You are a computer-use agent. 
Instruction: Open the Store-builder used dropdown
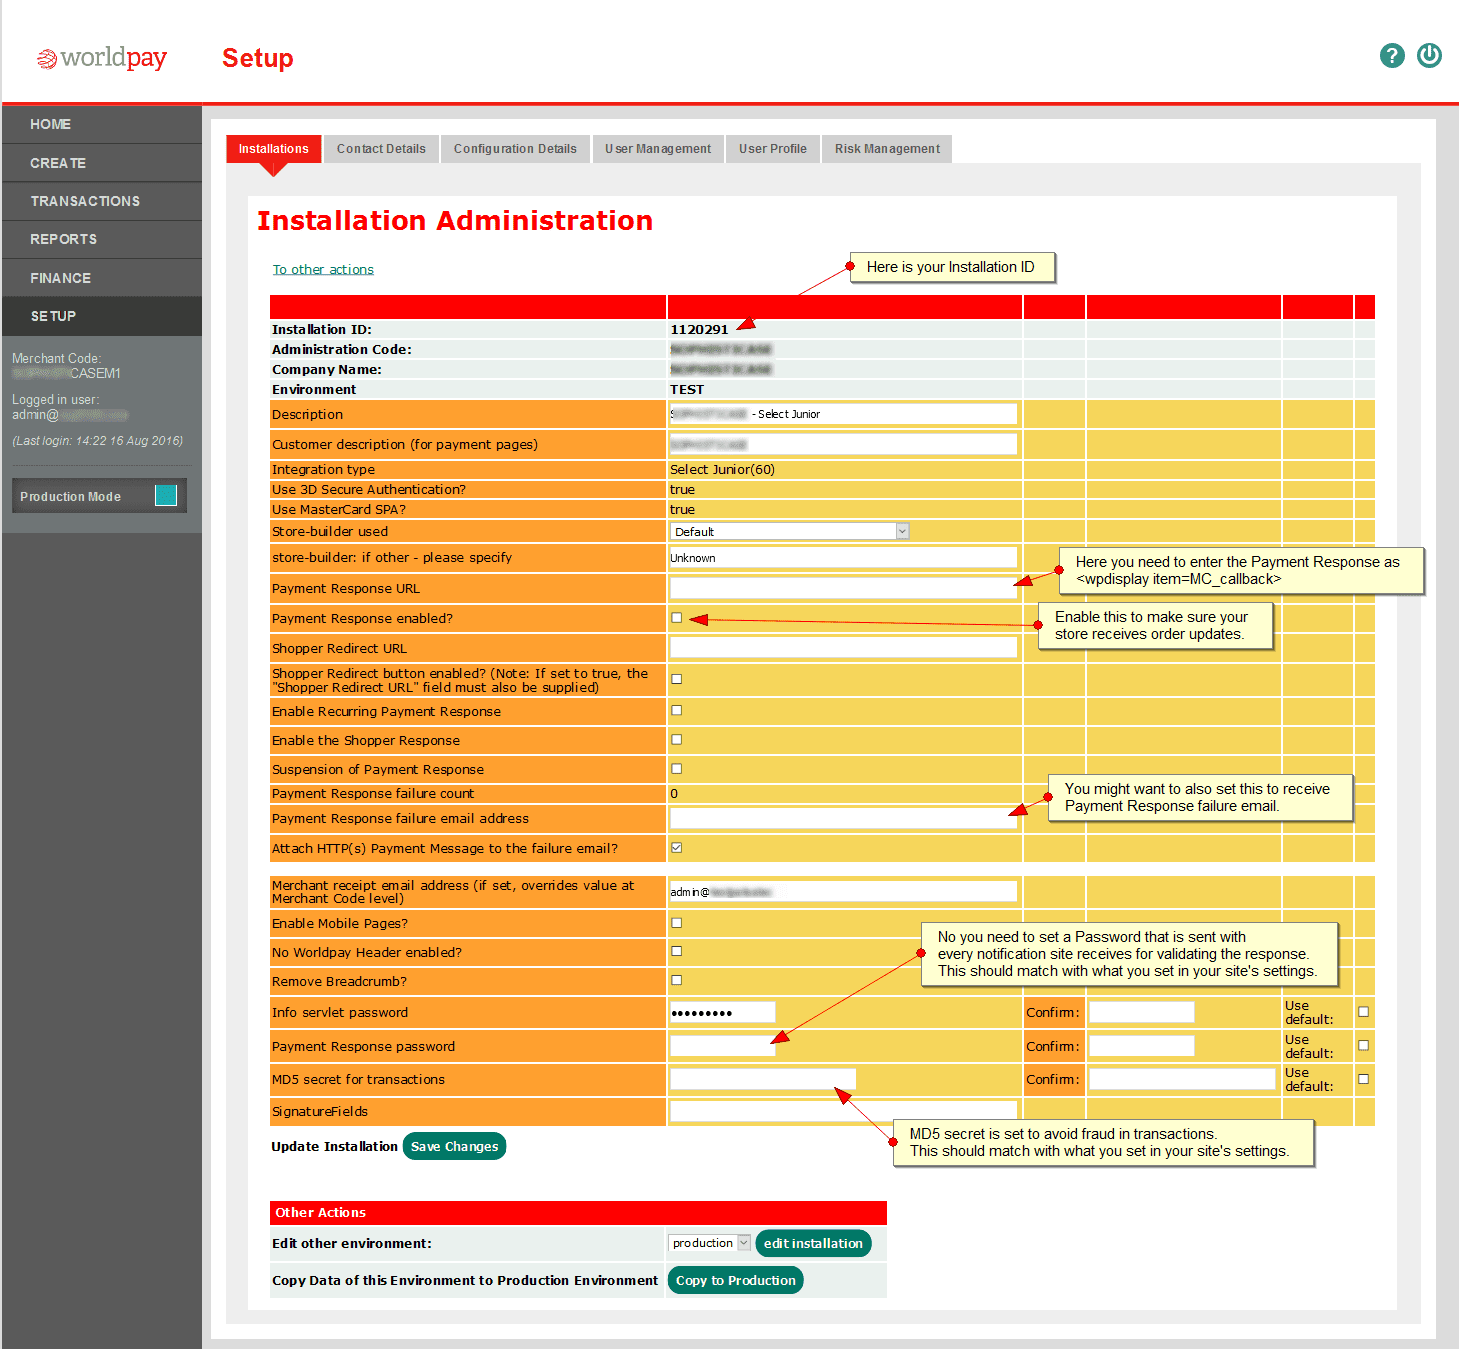tap(790, 531)
